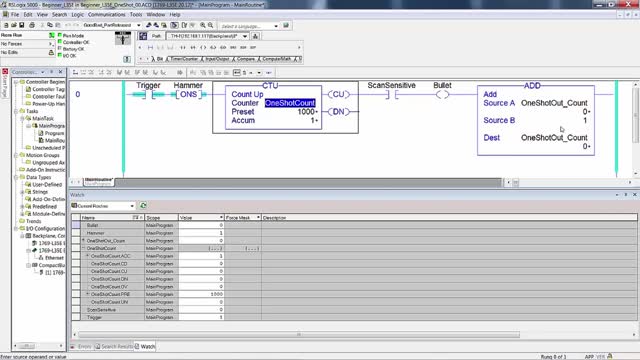Click the Open project toolbar icon
This screenshot has height=360, width=640.
click(13, 25)
